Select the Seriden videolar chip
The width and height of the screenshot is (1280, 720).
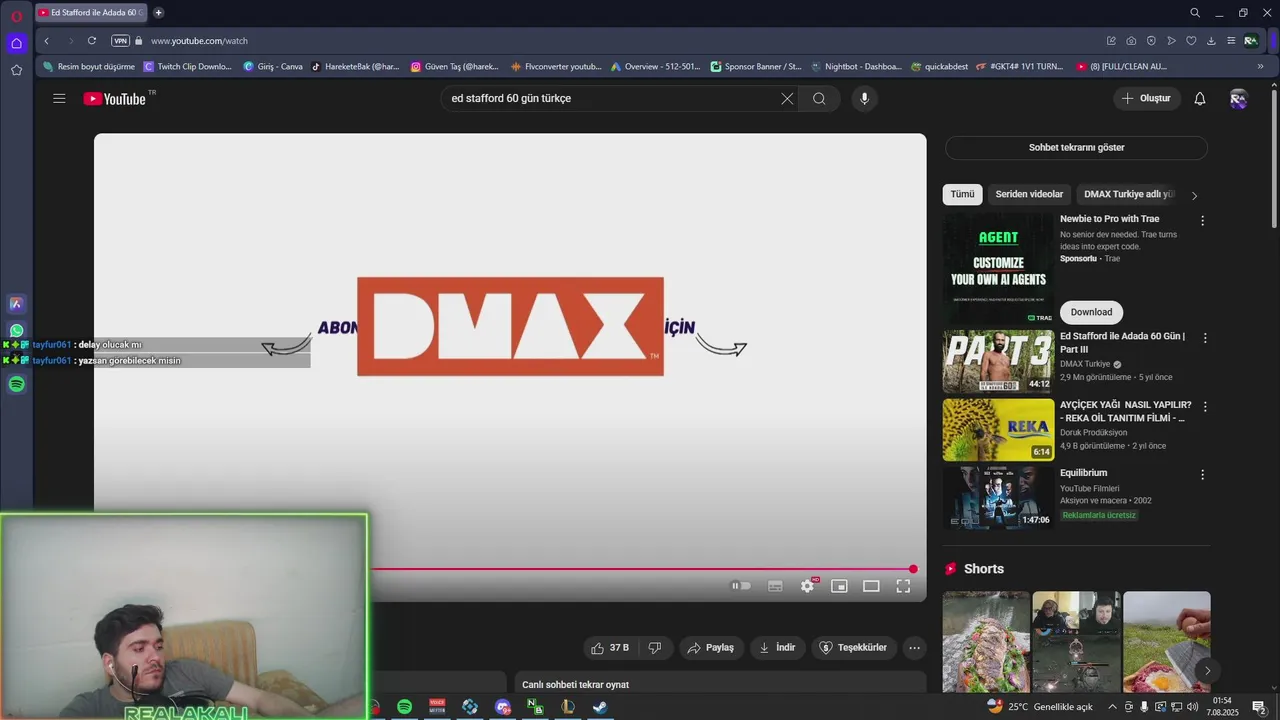[x=1029, y=194]
